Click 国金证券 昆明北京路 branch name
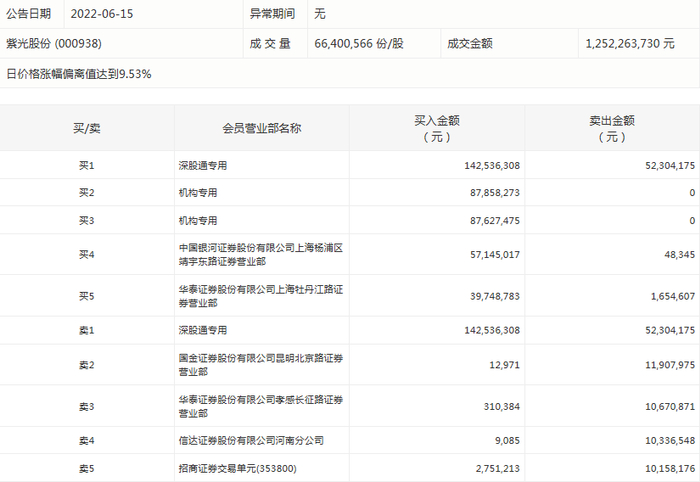 point(261,365)
